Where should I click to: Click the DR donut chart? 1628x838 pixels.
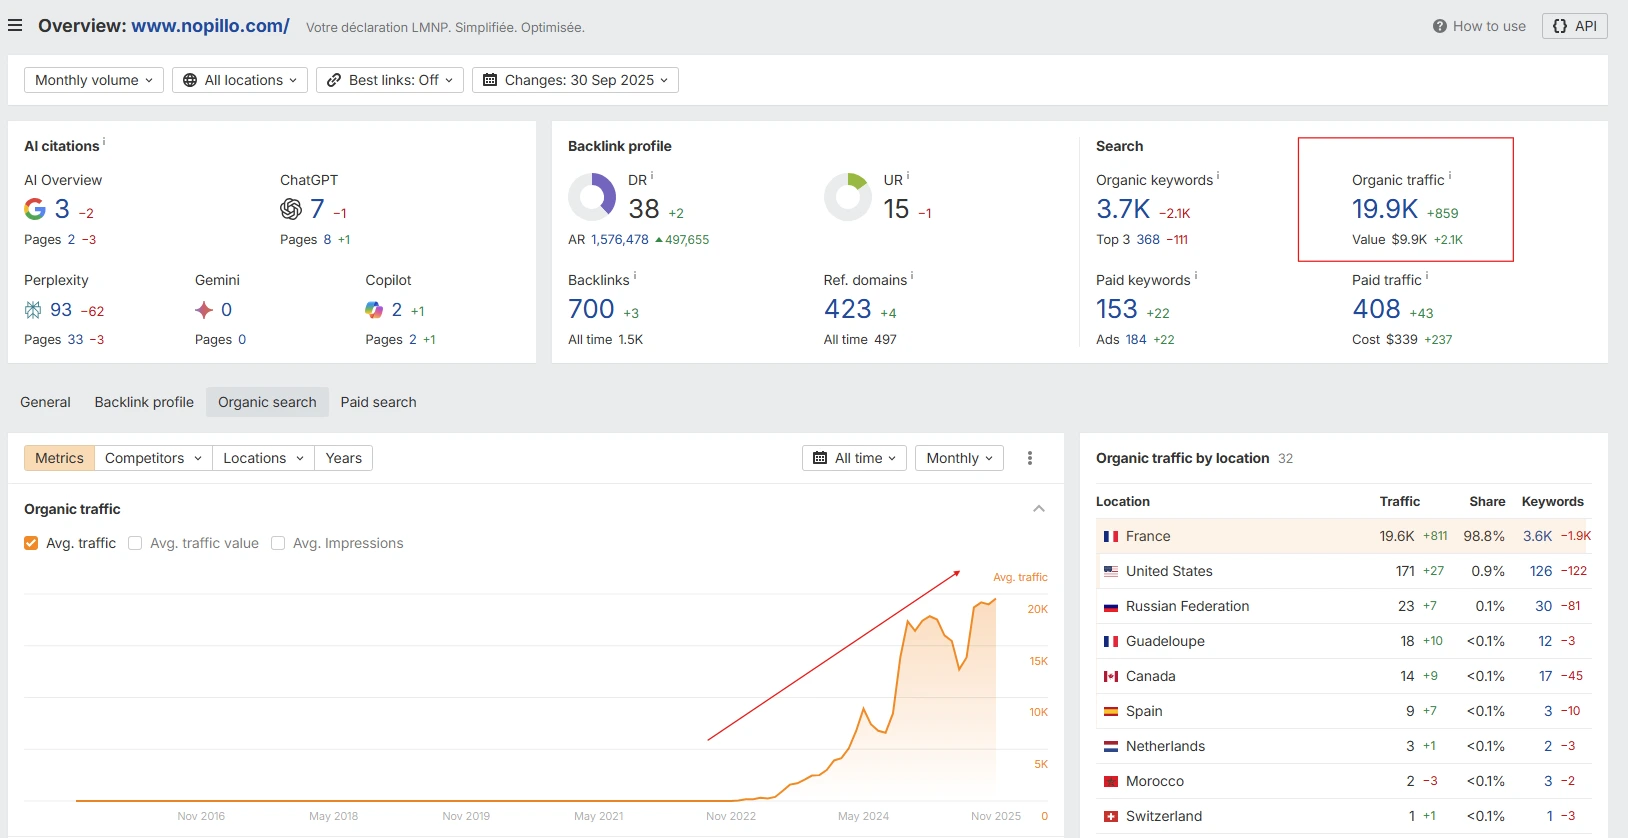pos(592,197)
